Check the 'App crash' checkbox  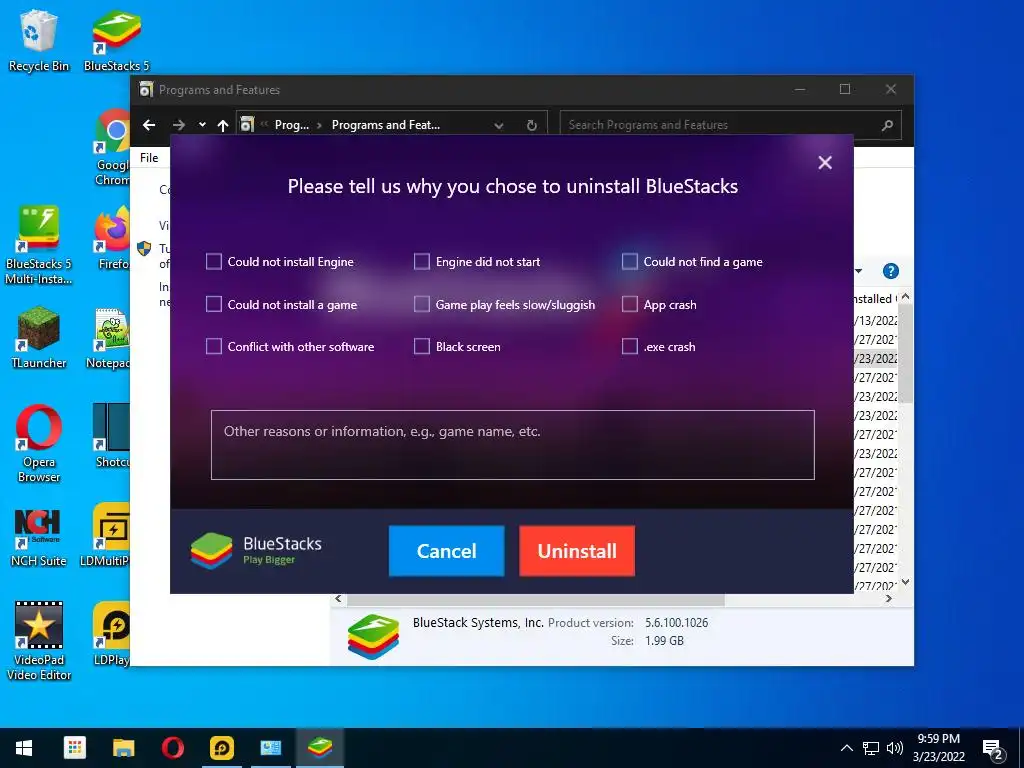(630, 304)
